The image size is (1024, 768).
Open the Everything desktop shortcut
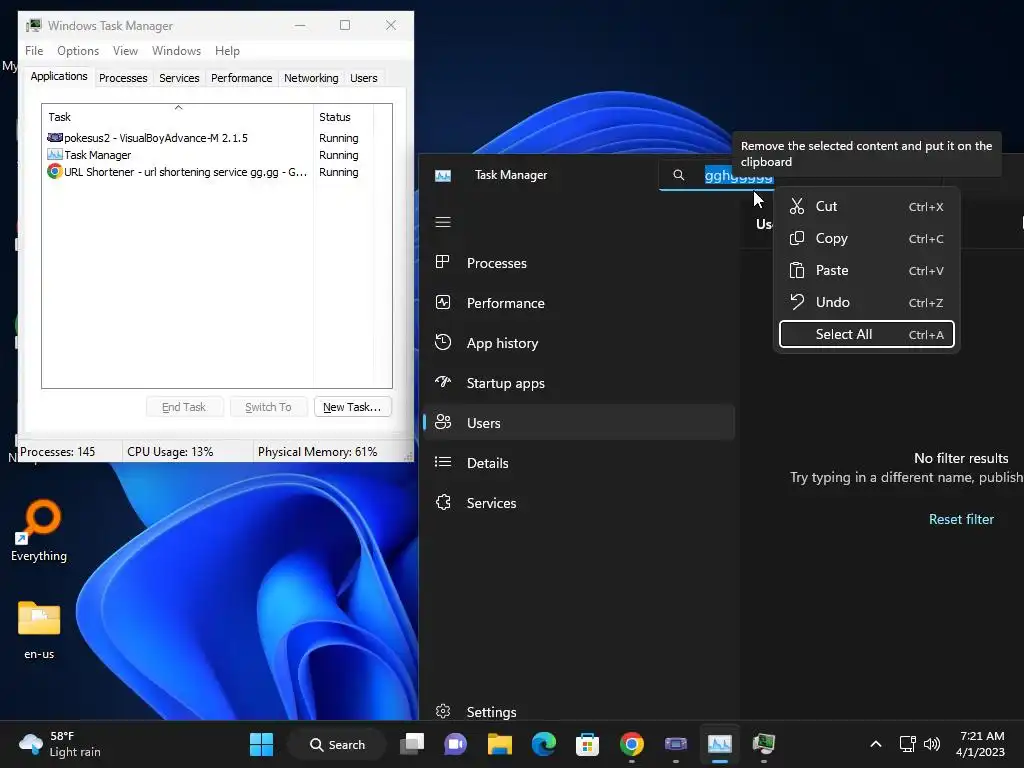tap(39, 531)
